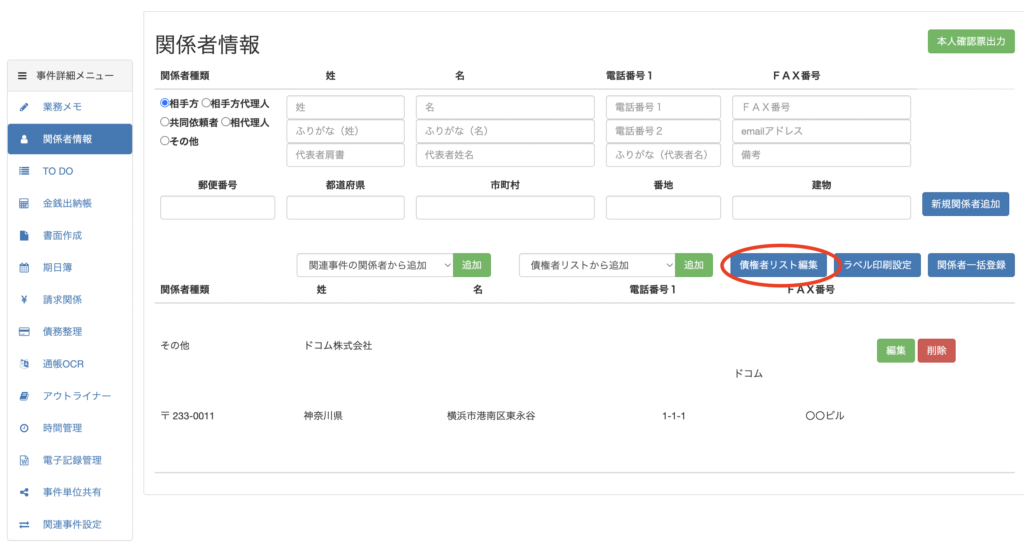This screenshot has width=1024, height=554.
Task: Click the calculator icon beside 金銭出納帳
Action: point(24,203)
